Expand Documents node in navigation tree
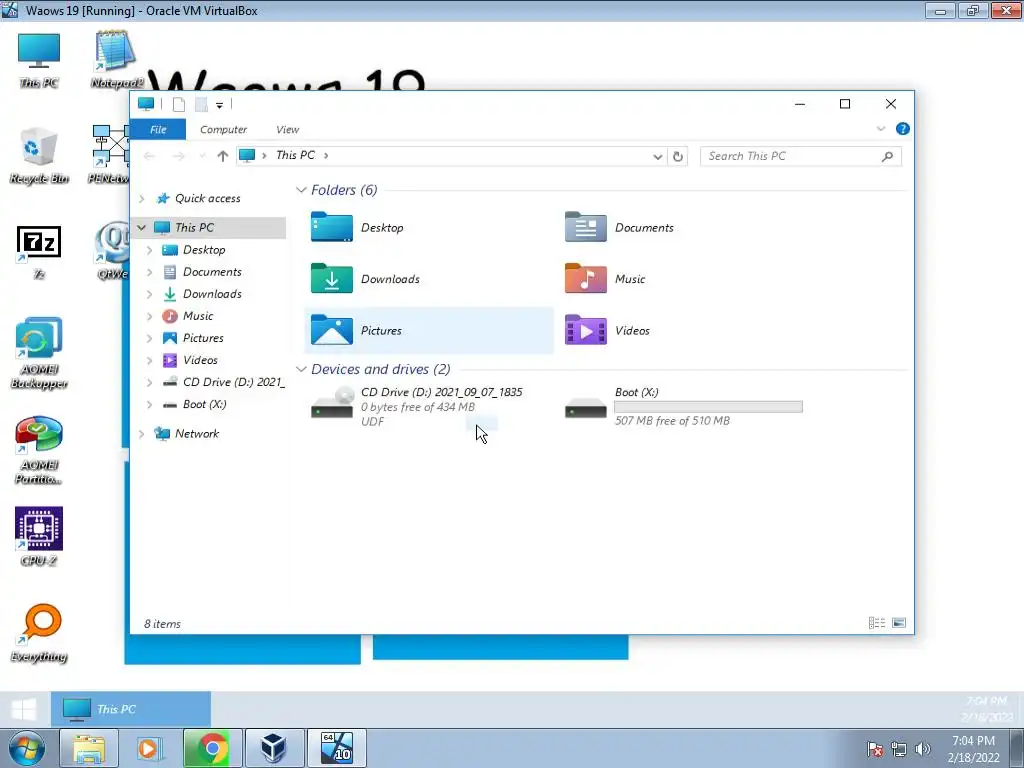Image resolution: width=1024 pixels, height=768 pixels. point(150,272)
